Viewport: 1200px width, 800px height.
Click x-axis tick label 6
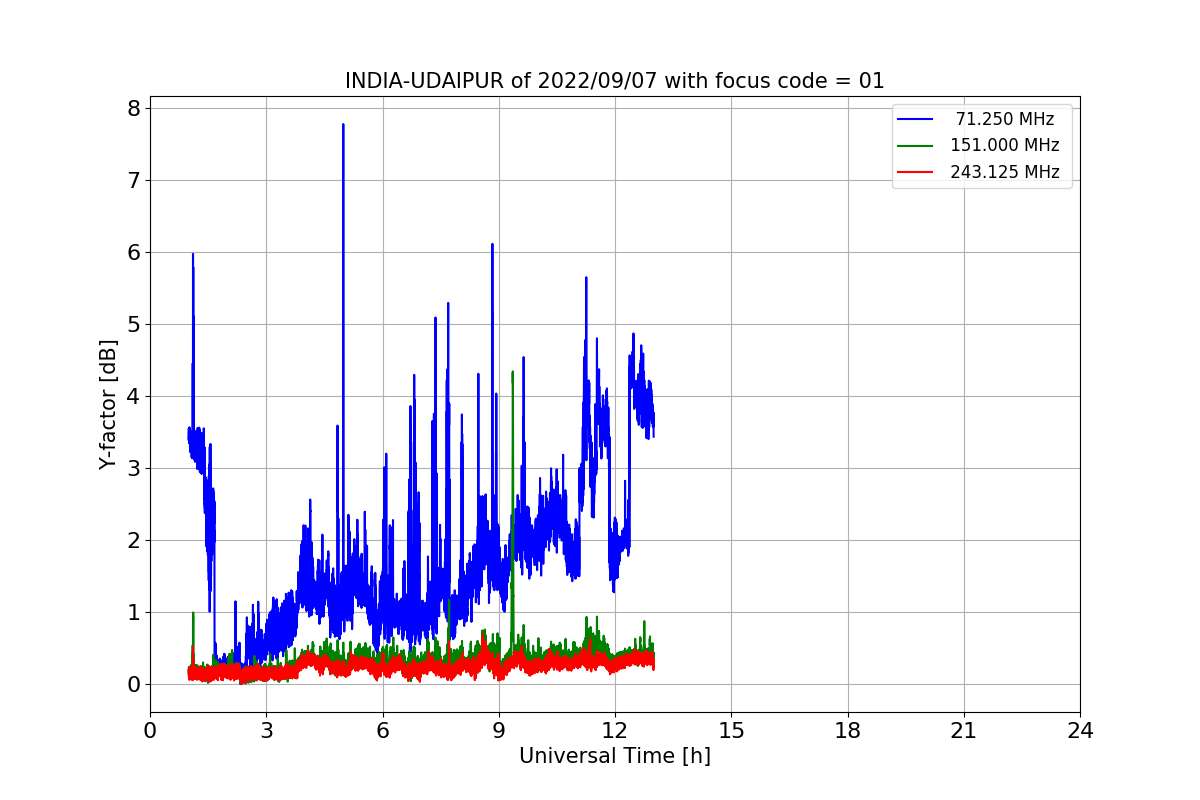(382, 731)
